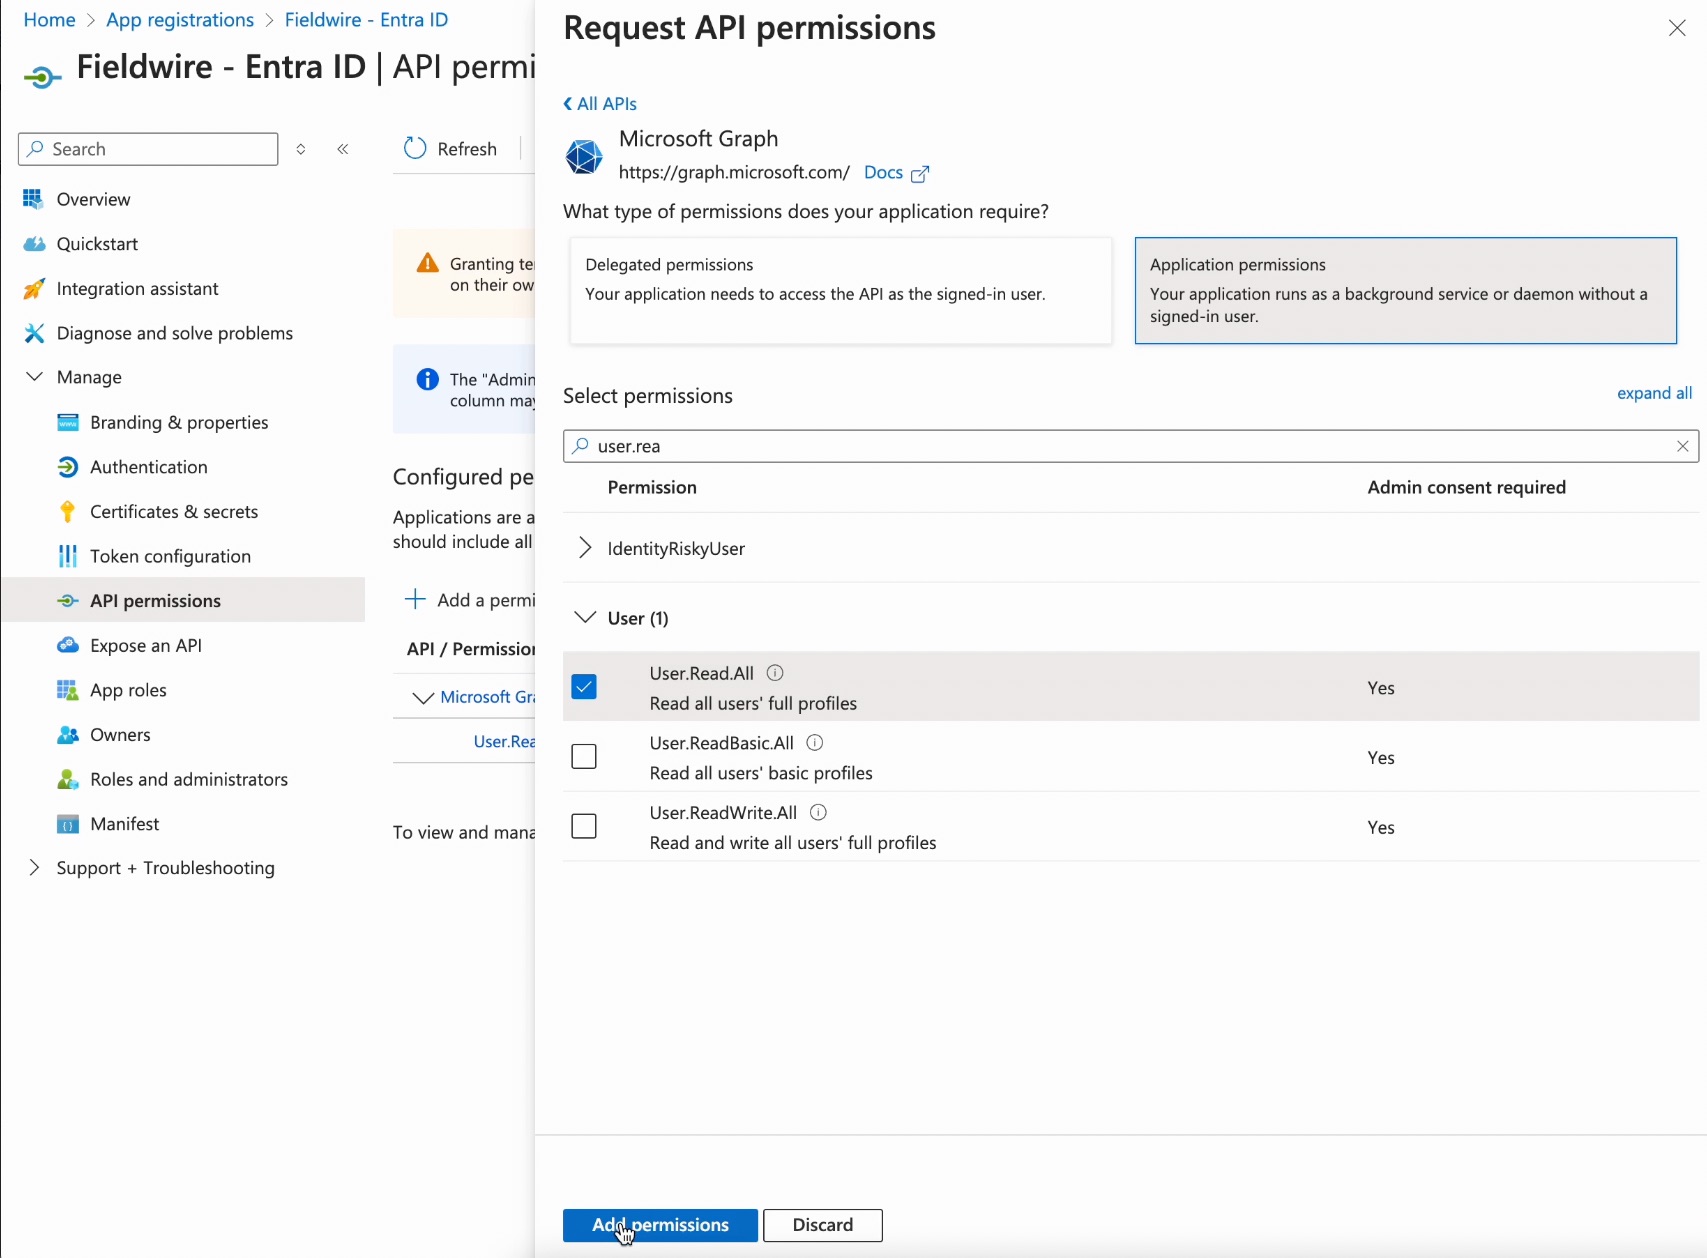Open the Owners icon

click(x=68, y=735)
